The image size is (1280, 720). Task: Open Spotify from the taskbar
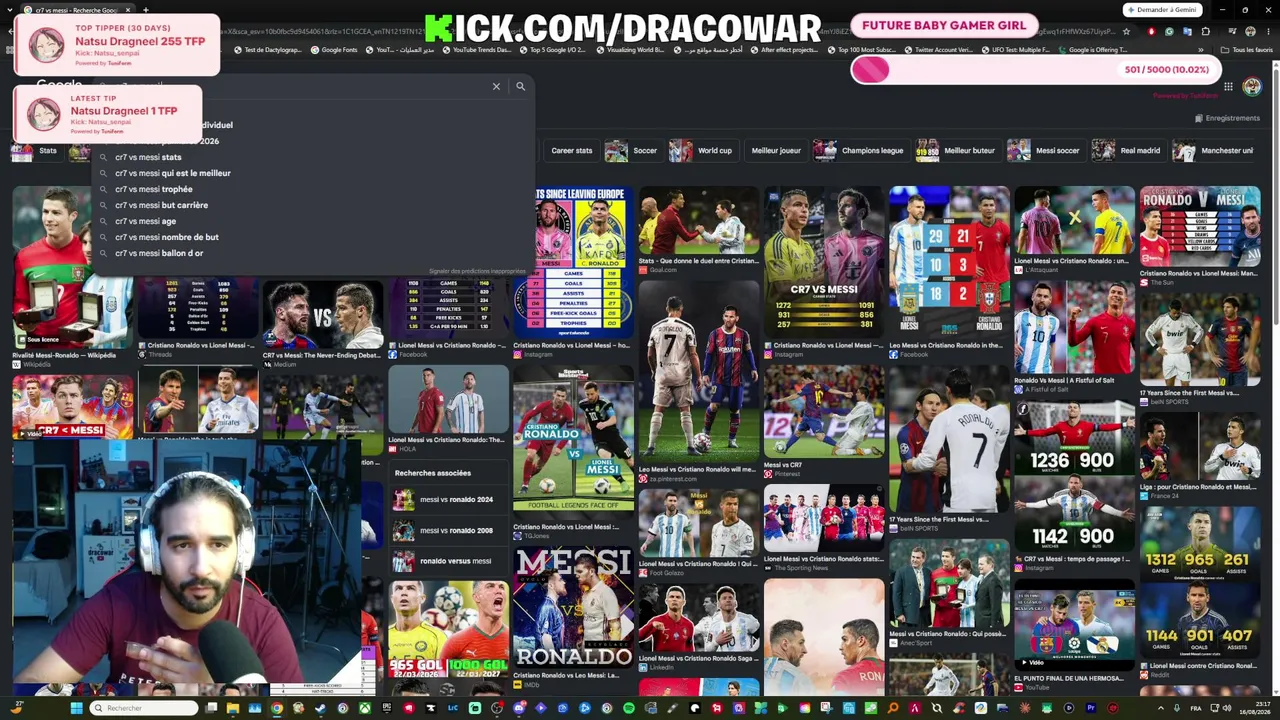click(629, 708)
